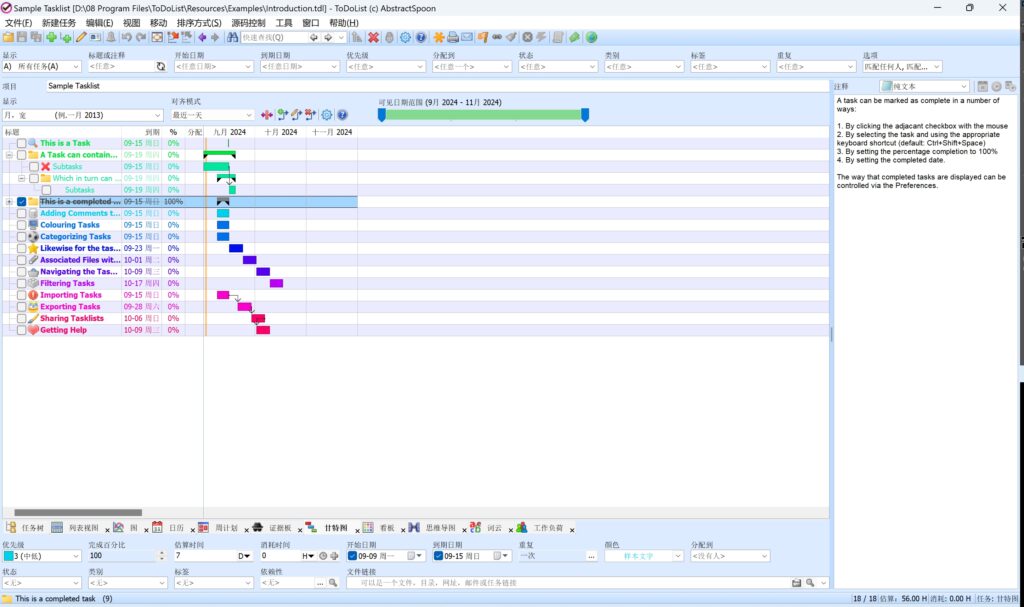Click the printer icon in toolbar

453,37
